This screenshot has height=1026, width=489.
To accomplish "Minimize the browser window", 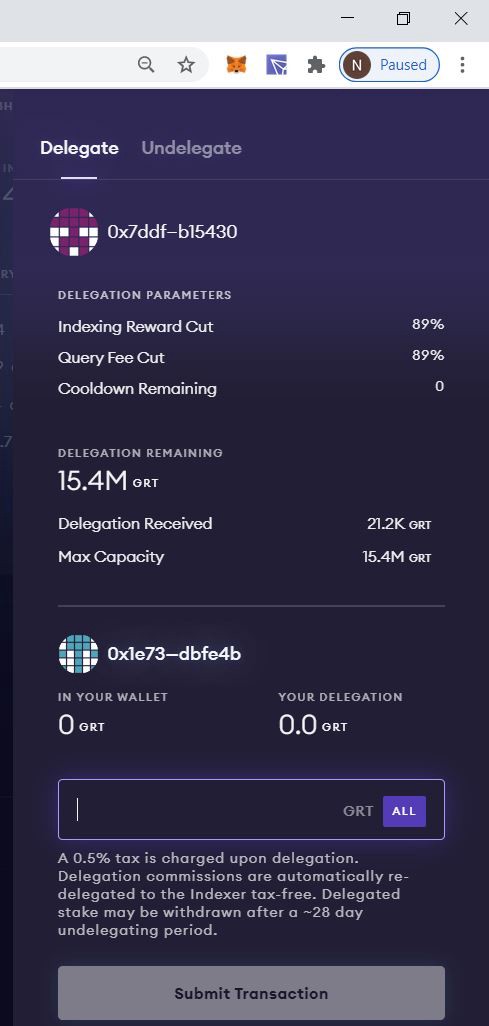I will point(348,18).
